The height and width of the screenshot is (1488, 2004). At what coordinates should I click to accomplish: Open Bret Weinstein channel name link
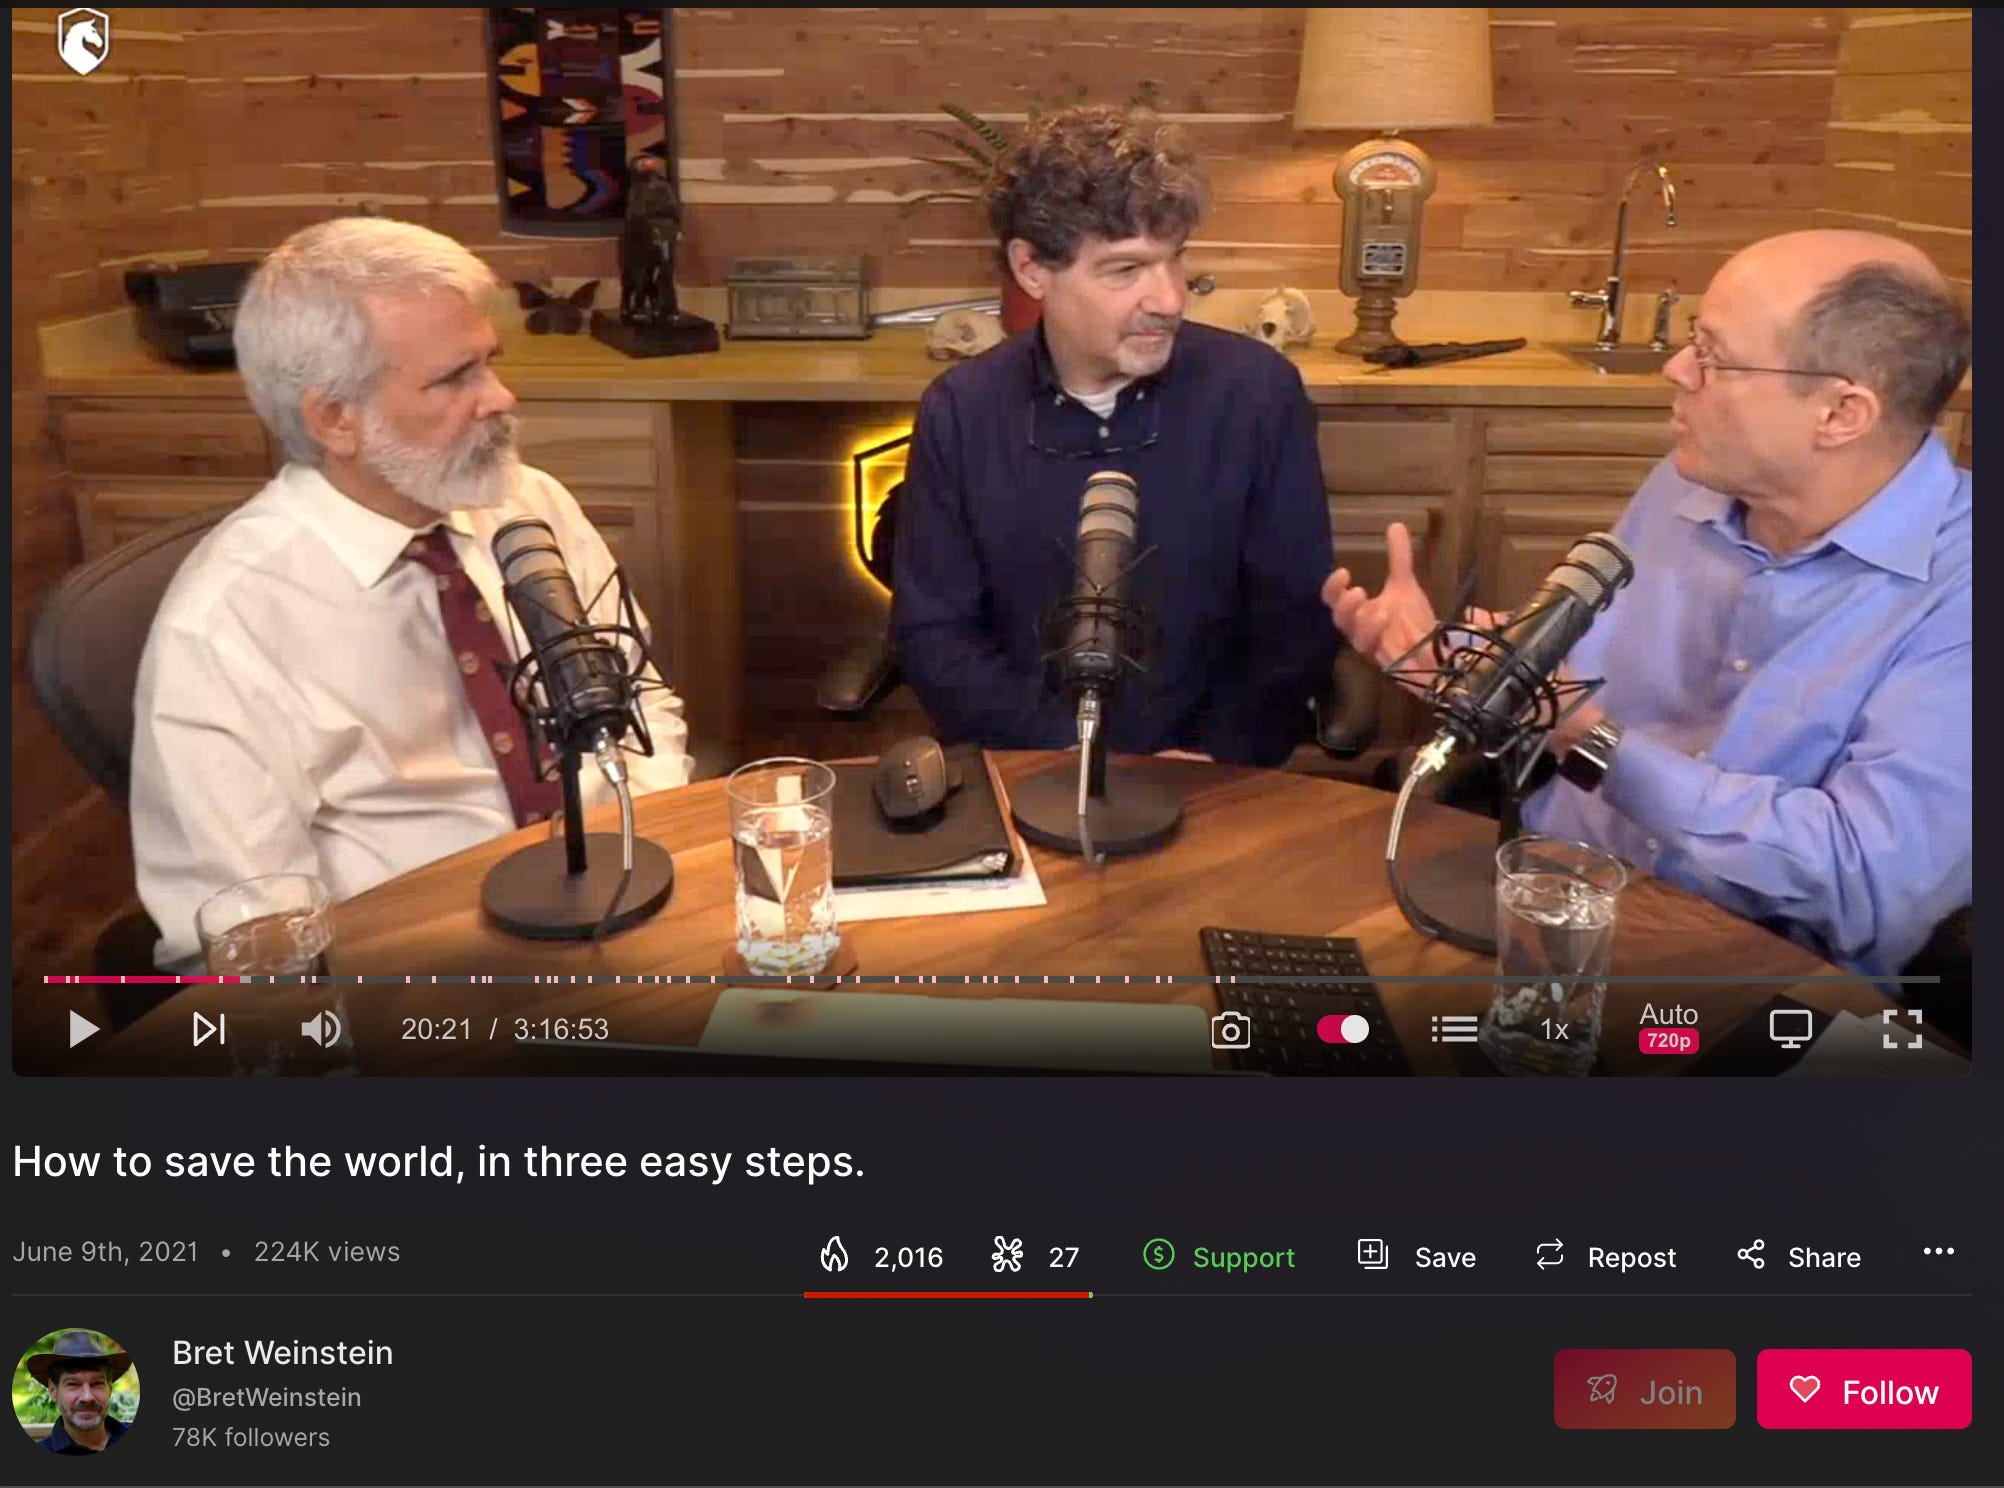282,1352
